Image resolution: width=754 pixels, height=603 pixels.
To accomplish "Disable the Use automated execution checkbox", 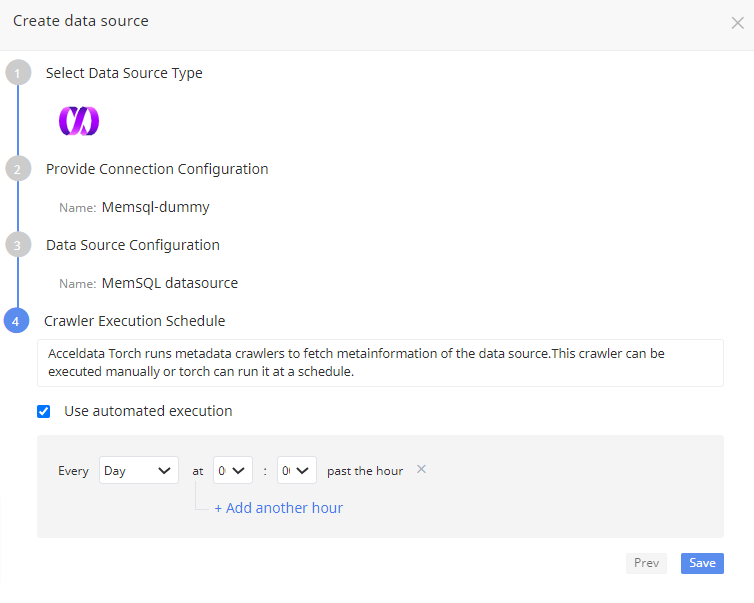I will (x=44, y=411).
